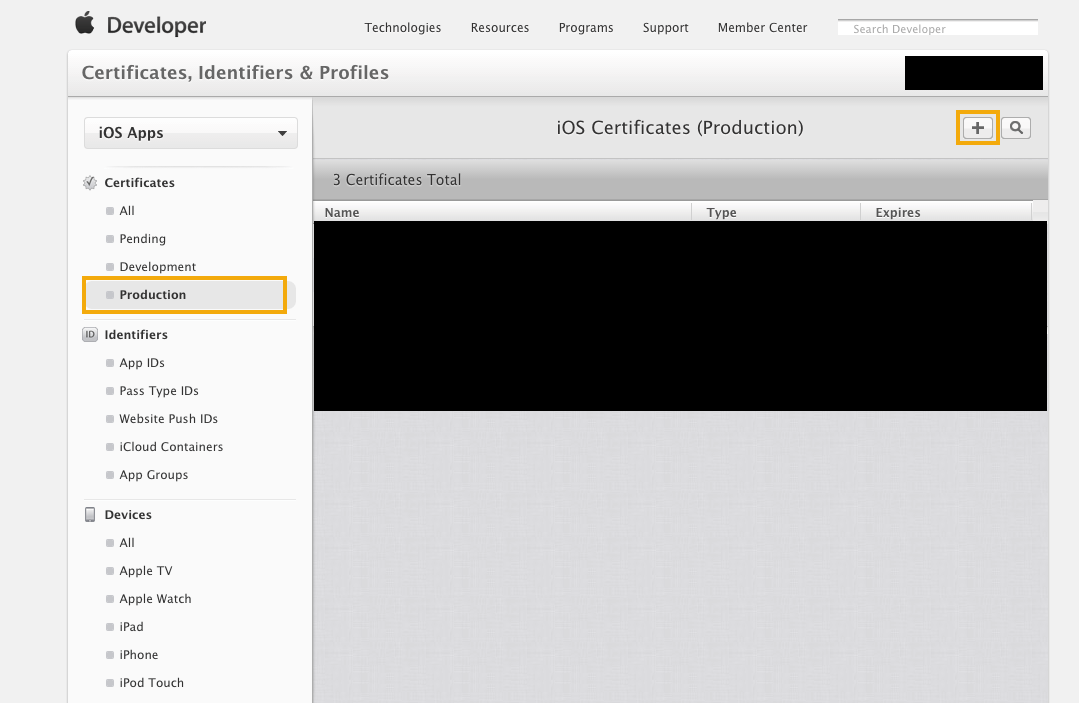Click the Apple logo in the header
Viewport: 1079px width, 703px height.
tap(84, 22)
